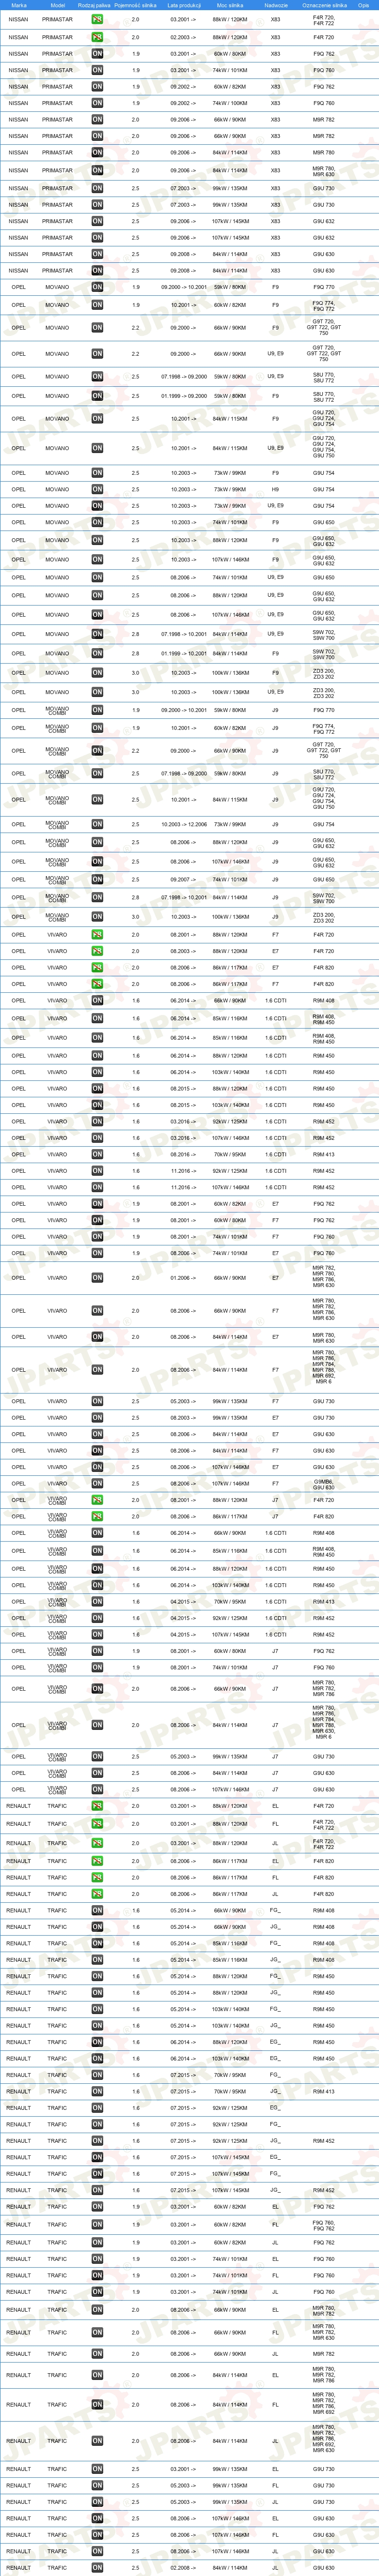This screenshot has height=2576, width=379.
Task: Click the Moc silnika column header
Action: click(x=231, y=5)
